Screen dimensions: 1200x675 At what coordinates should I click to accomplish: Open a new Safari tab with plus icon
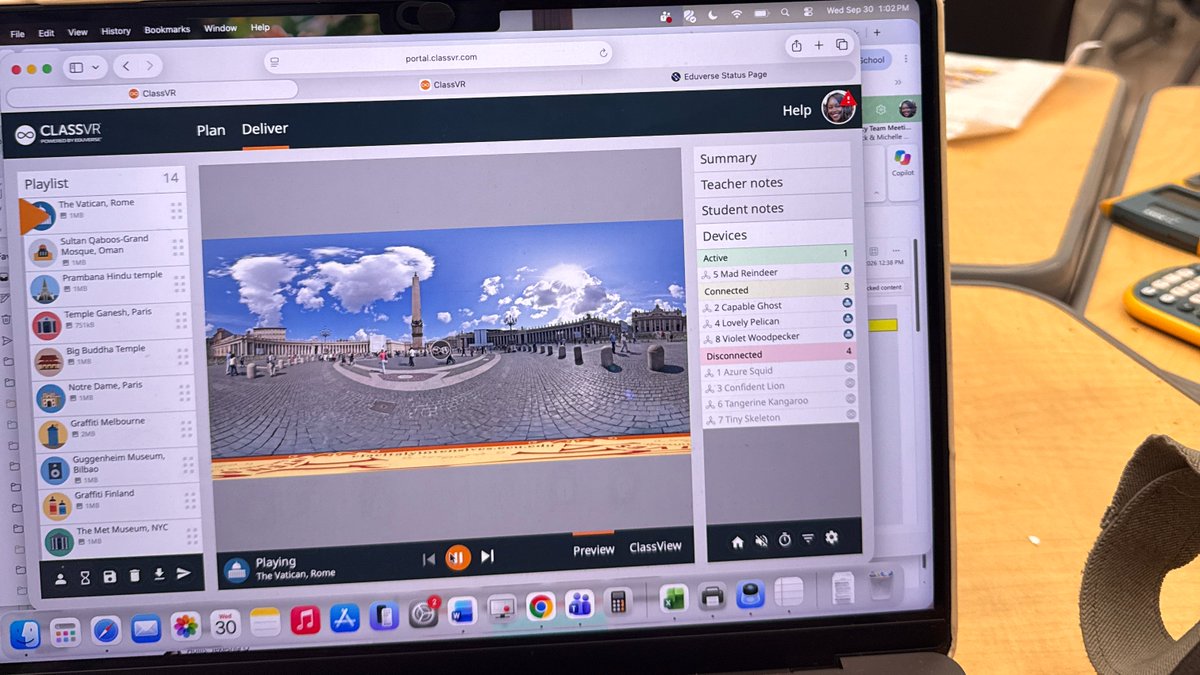pos(819,46)
